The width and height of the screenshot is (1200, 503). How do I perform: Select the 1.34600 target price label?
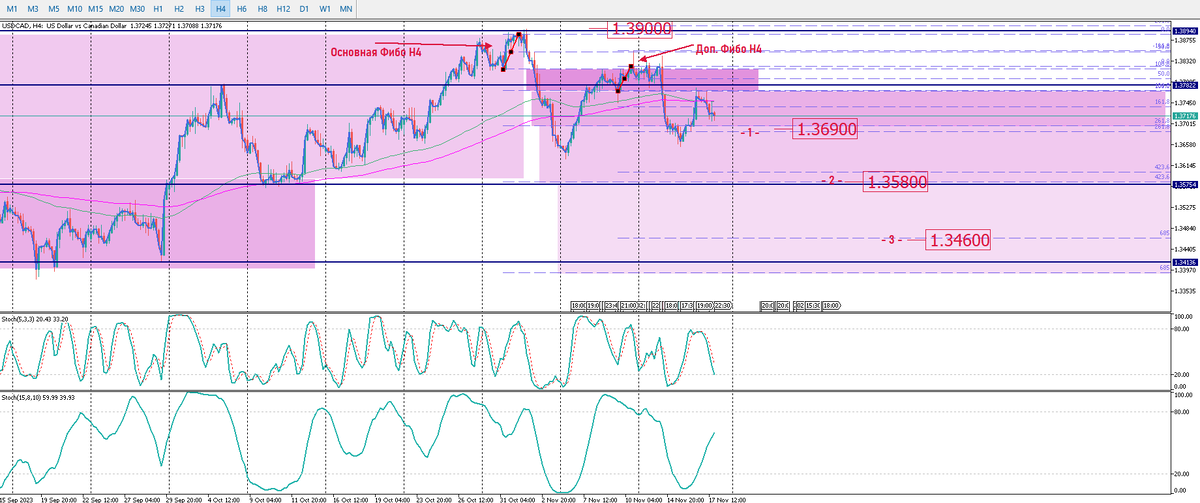(x=959, y=240)
